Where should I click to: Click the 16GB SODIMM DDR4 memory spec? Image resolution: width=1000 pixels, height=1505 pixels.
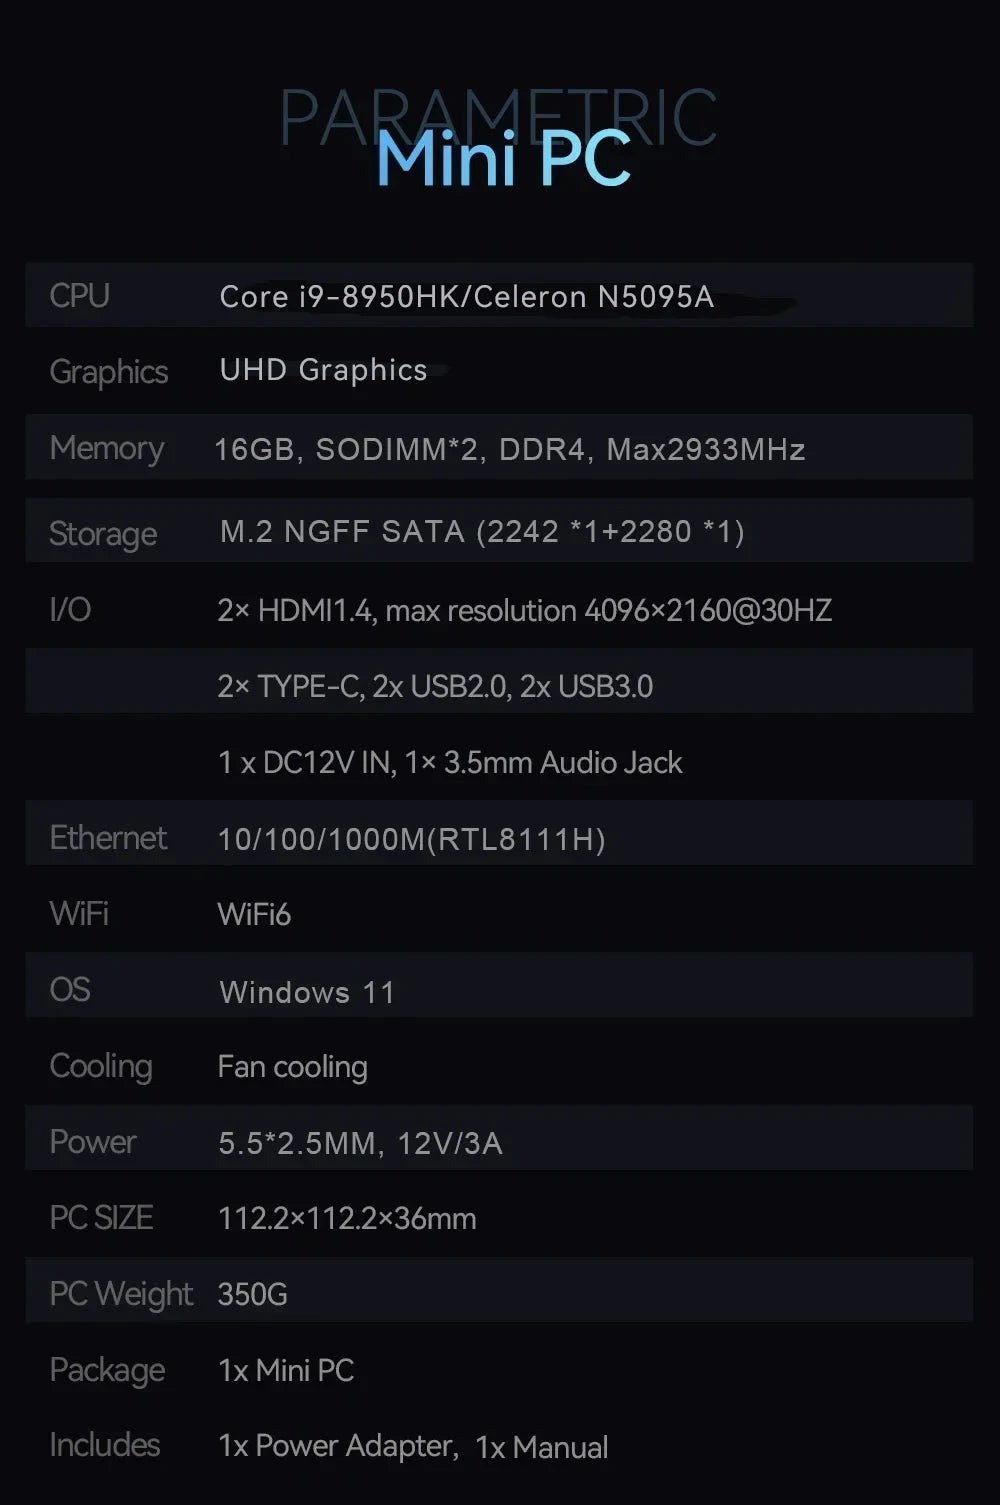[509, 450]
